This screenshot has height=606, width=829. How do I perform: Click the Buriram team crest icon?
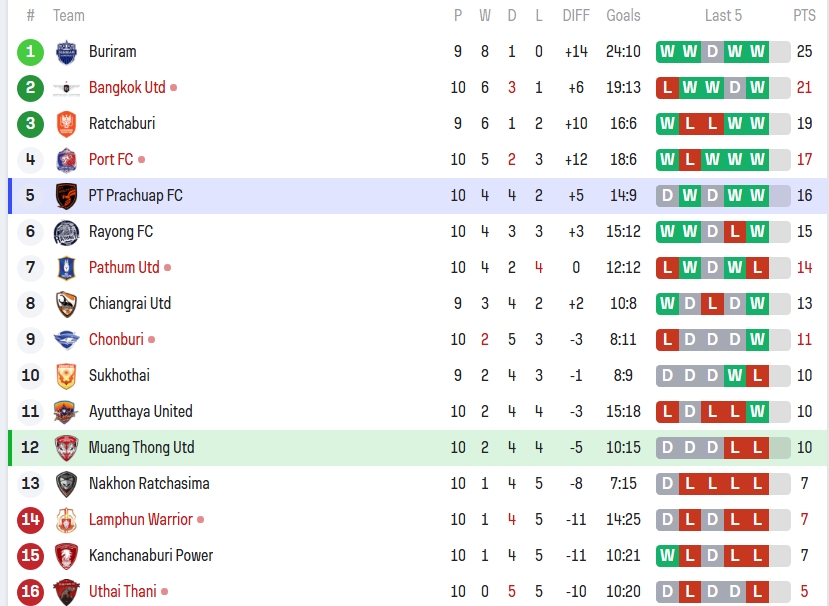[x=66, y=52]
